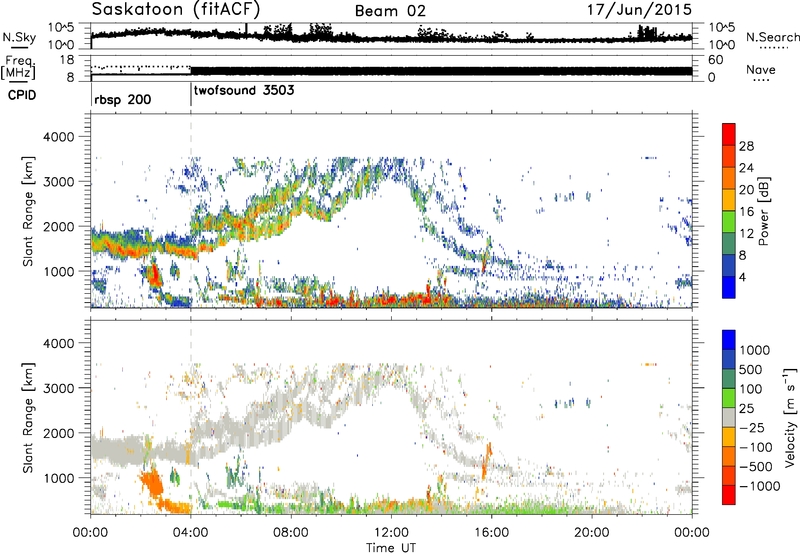The image size is (800, 554).
Task: Click the 'N.Search' legend label
Action: coord(772,37)
